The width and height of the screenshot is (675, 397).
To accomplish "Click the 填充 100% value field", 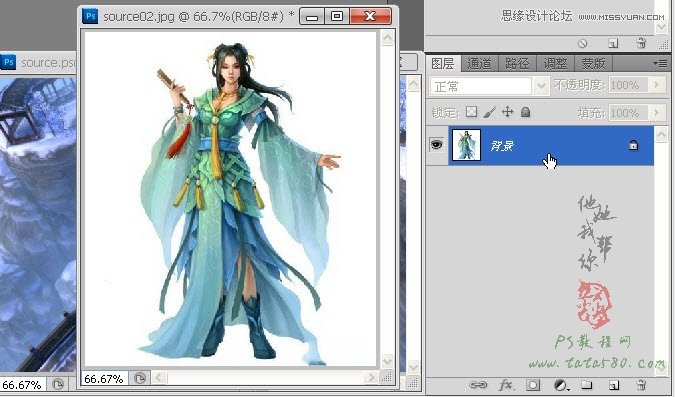I will [629, 113].
